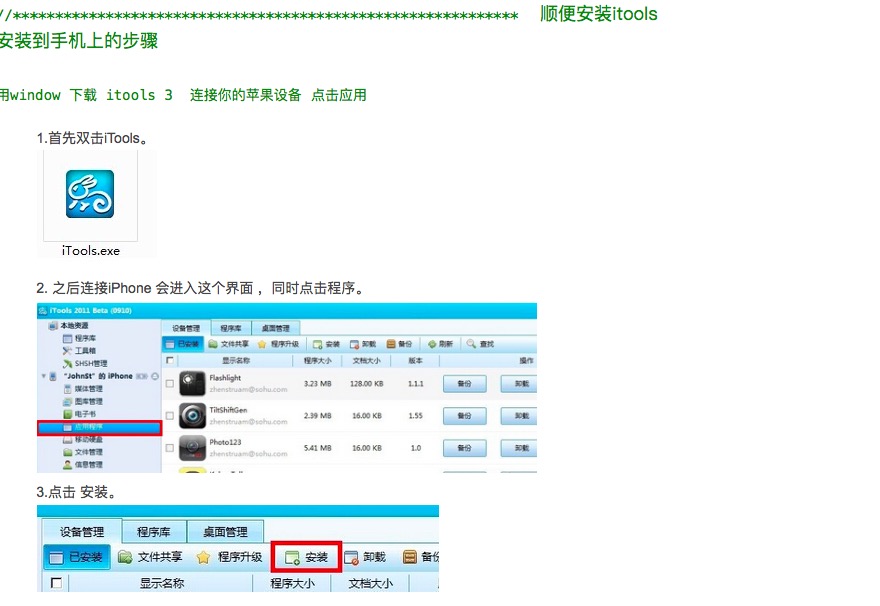Viewport: 880px width, 606px height.
Task: Tick the TiltShiftGen row checkbox
Action: (x=169, y=416)
